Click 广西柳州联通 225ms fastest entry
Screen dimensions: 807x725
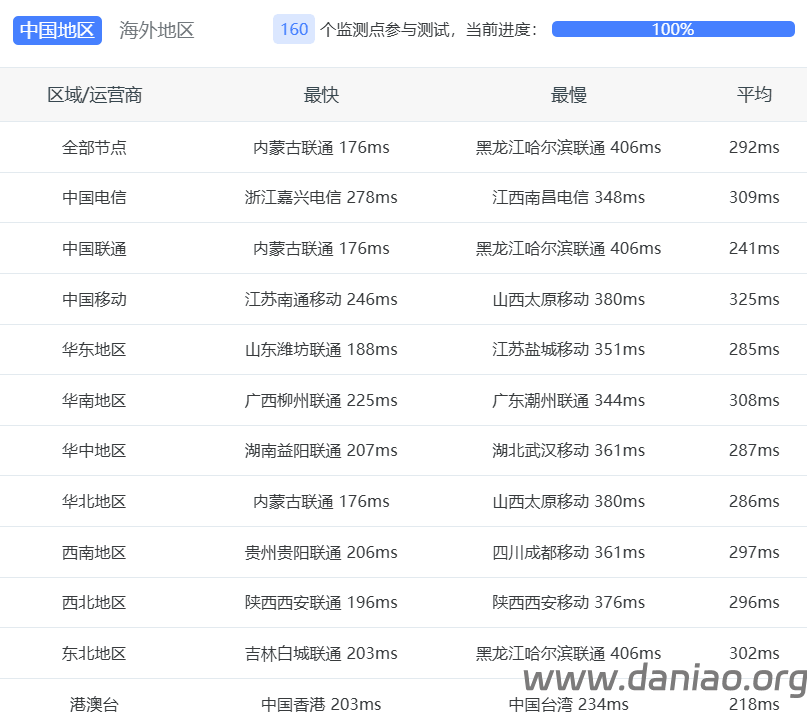pos(321,401)
